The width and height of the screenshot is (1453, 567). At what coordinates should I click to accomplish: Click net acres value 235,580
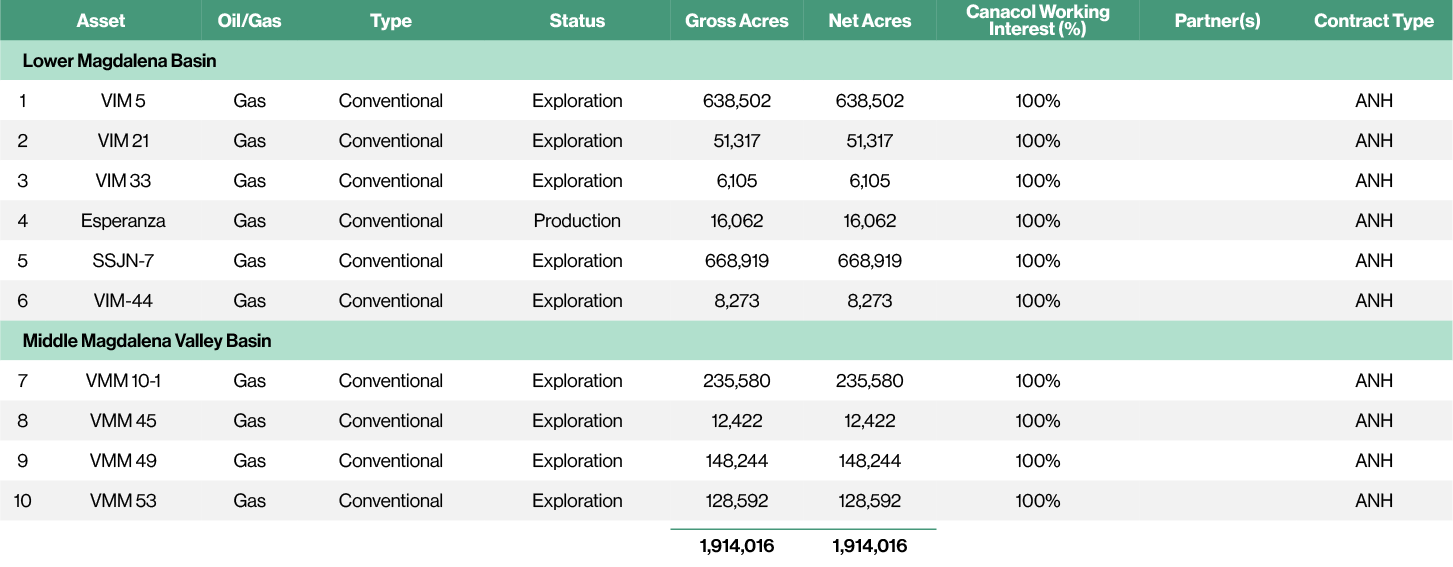(x=869, y=381)
